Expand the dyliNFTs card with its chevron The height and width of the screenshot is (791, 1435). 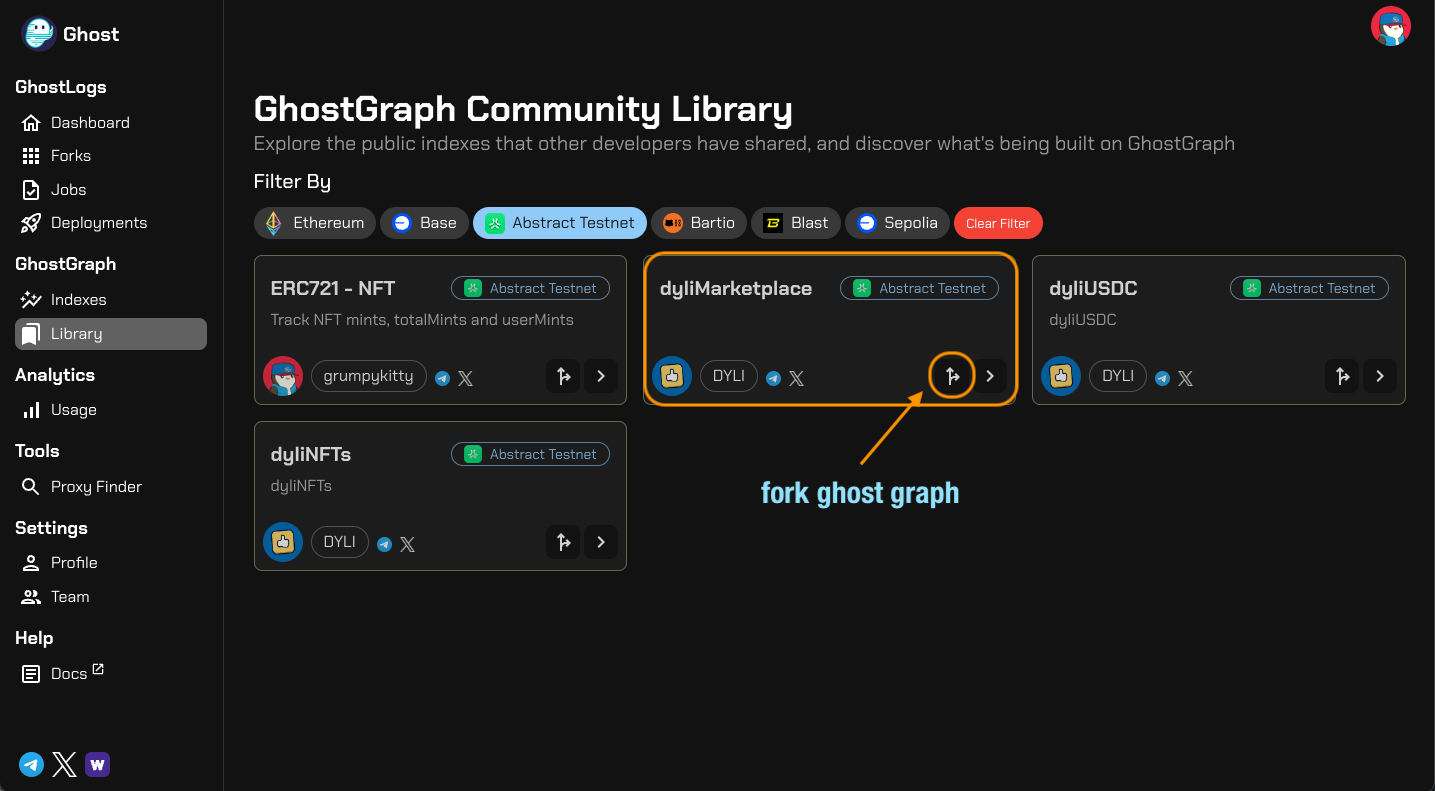click(x=600, y=541)
